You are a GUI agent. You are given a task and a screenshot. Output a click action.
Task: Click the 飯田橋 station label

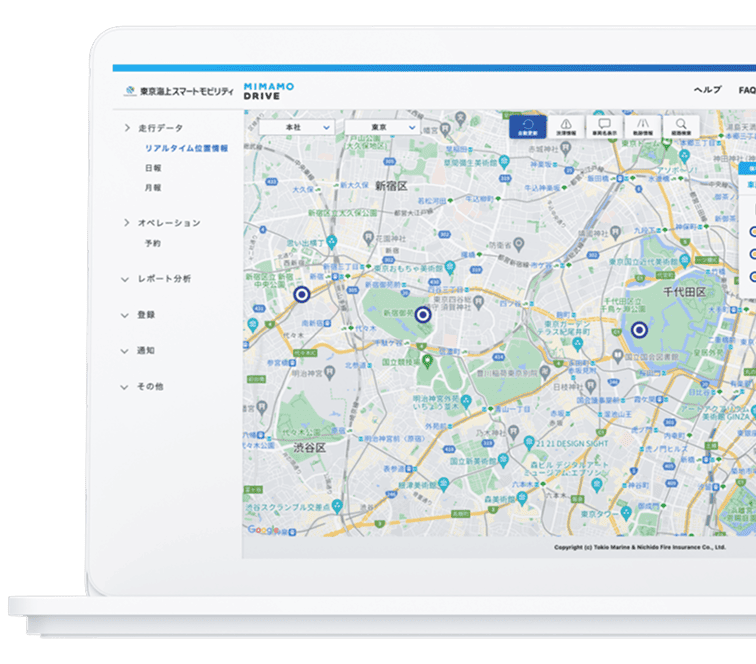pyautogui.click(x=598, y=178)
